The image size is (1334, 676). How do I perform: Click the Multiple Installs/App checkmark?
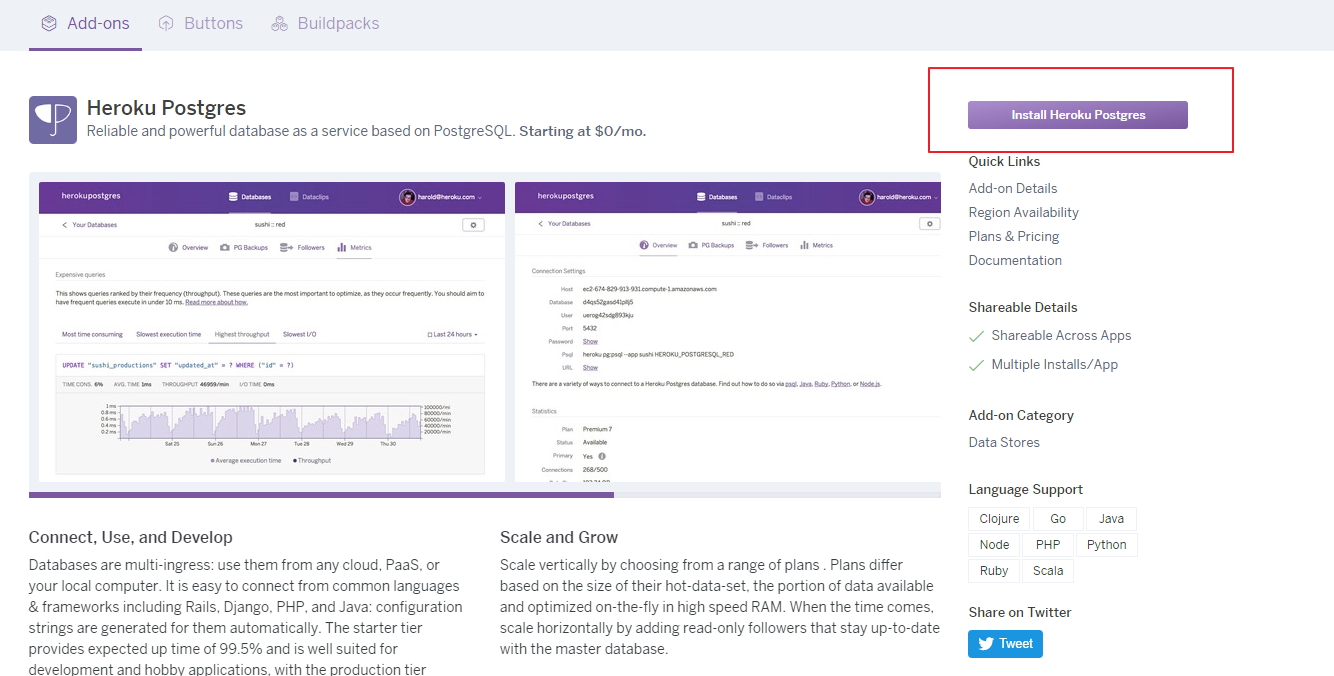coord(977,365)
